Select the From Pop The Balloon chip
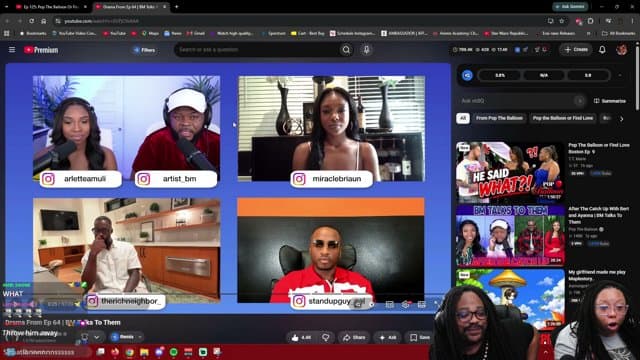640x360 pixels. pos(499,118)
